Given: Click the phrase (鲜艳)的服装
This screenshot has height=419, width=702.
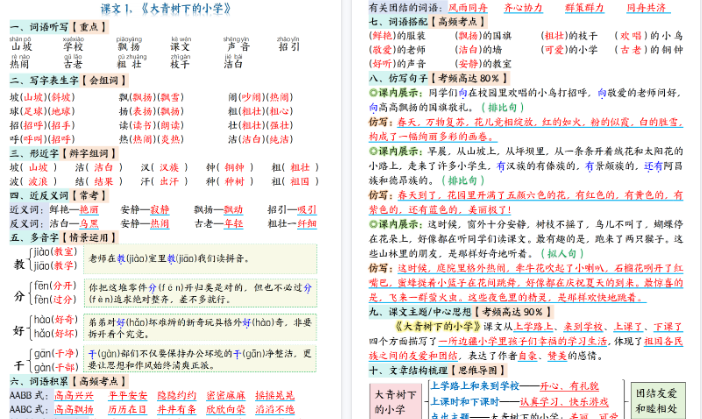Looking at the screenshot, I should pyautogui.click(x=398, y=36).
